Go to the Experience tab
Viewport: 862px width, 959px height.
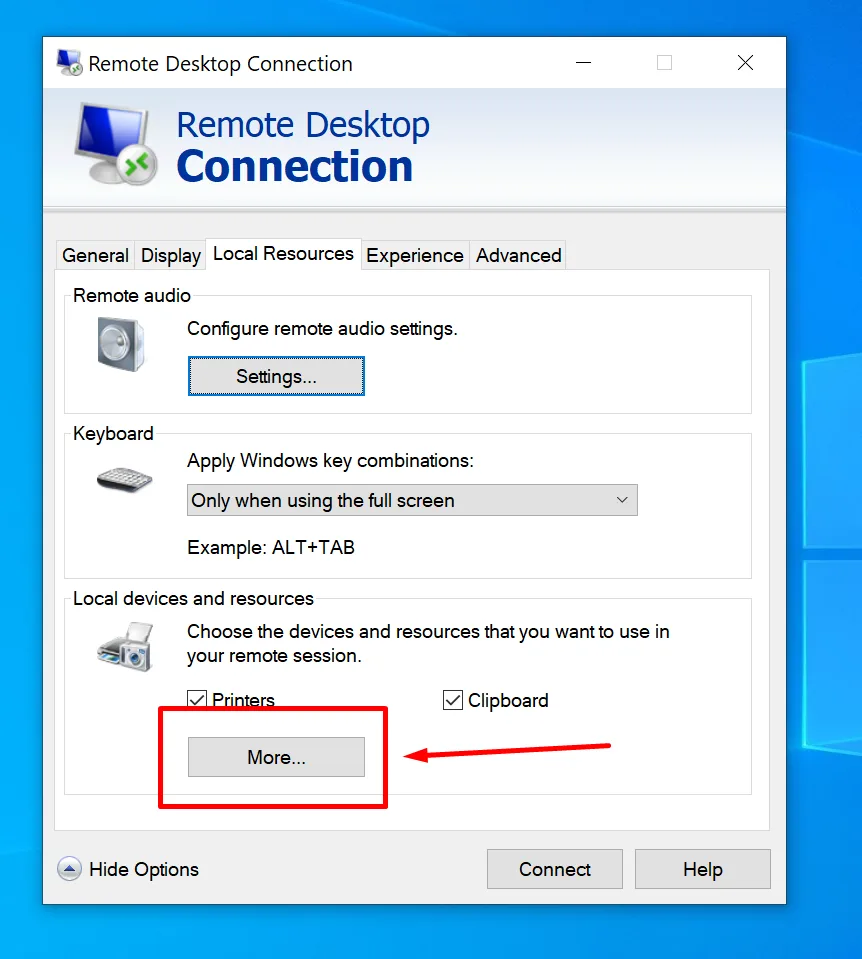click(x=415, y=255)
